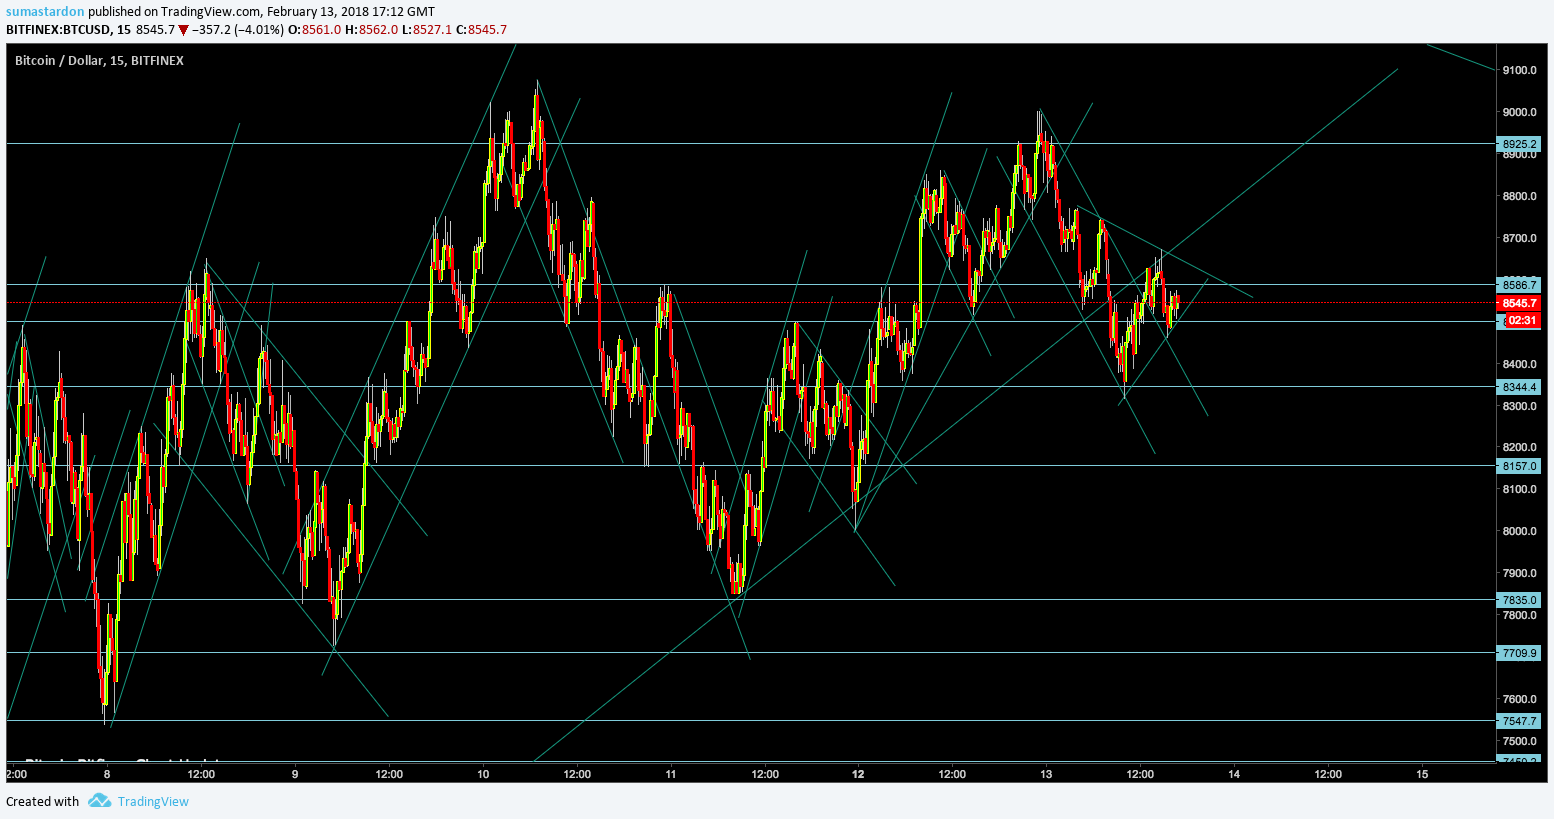Click date label 15 on time axis

(x=1422, y=774)
